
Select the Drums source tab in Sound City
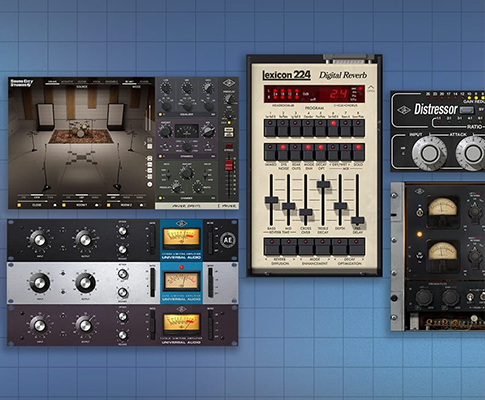tap(52, 82)
